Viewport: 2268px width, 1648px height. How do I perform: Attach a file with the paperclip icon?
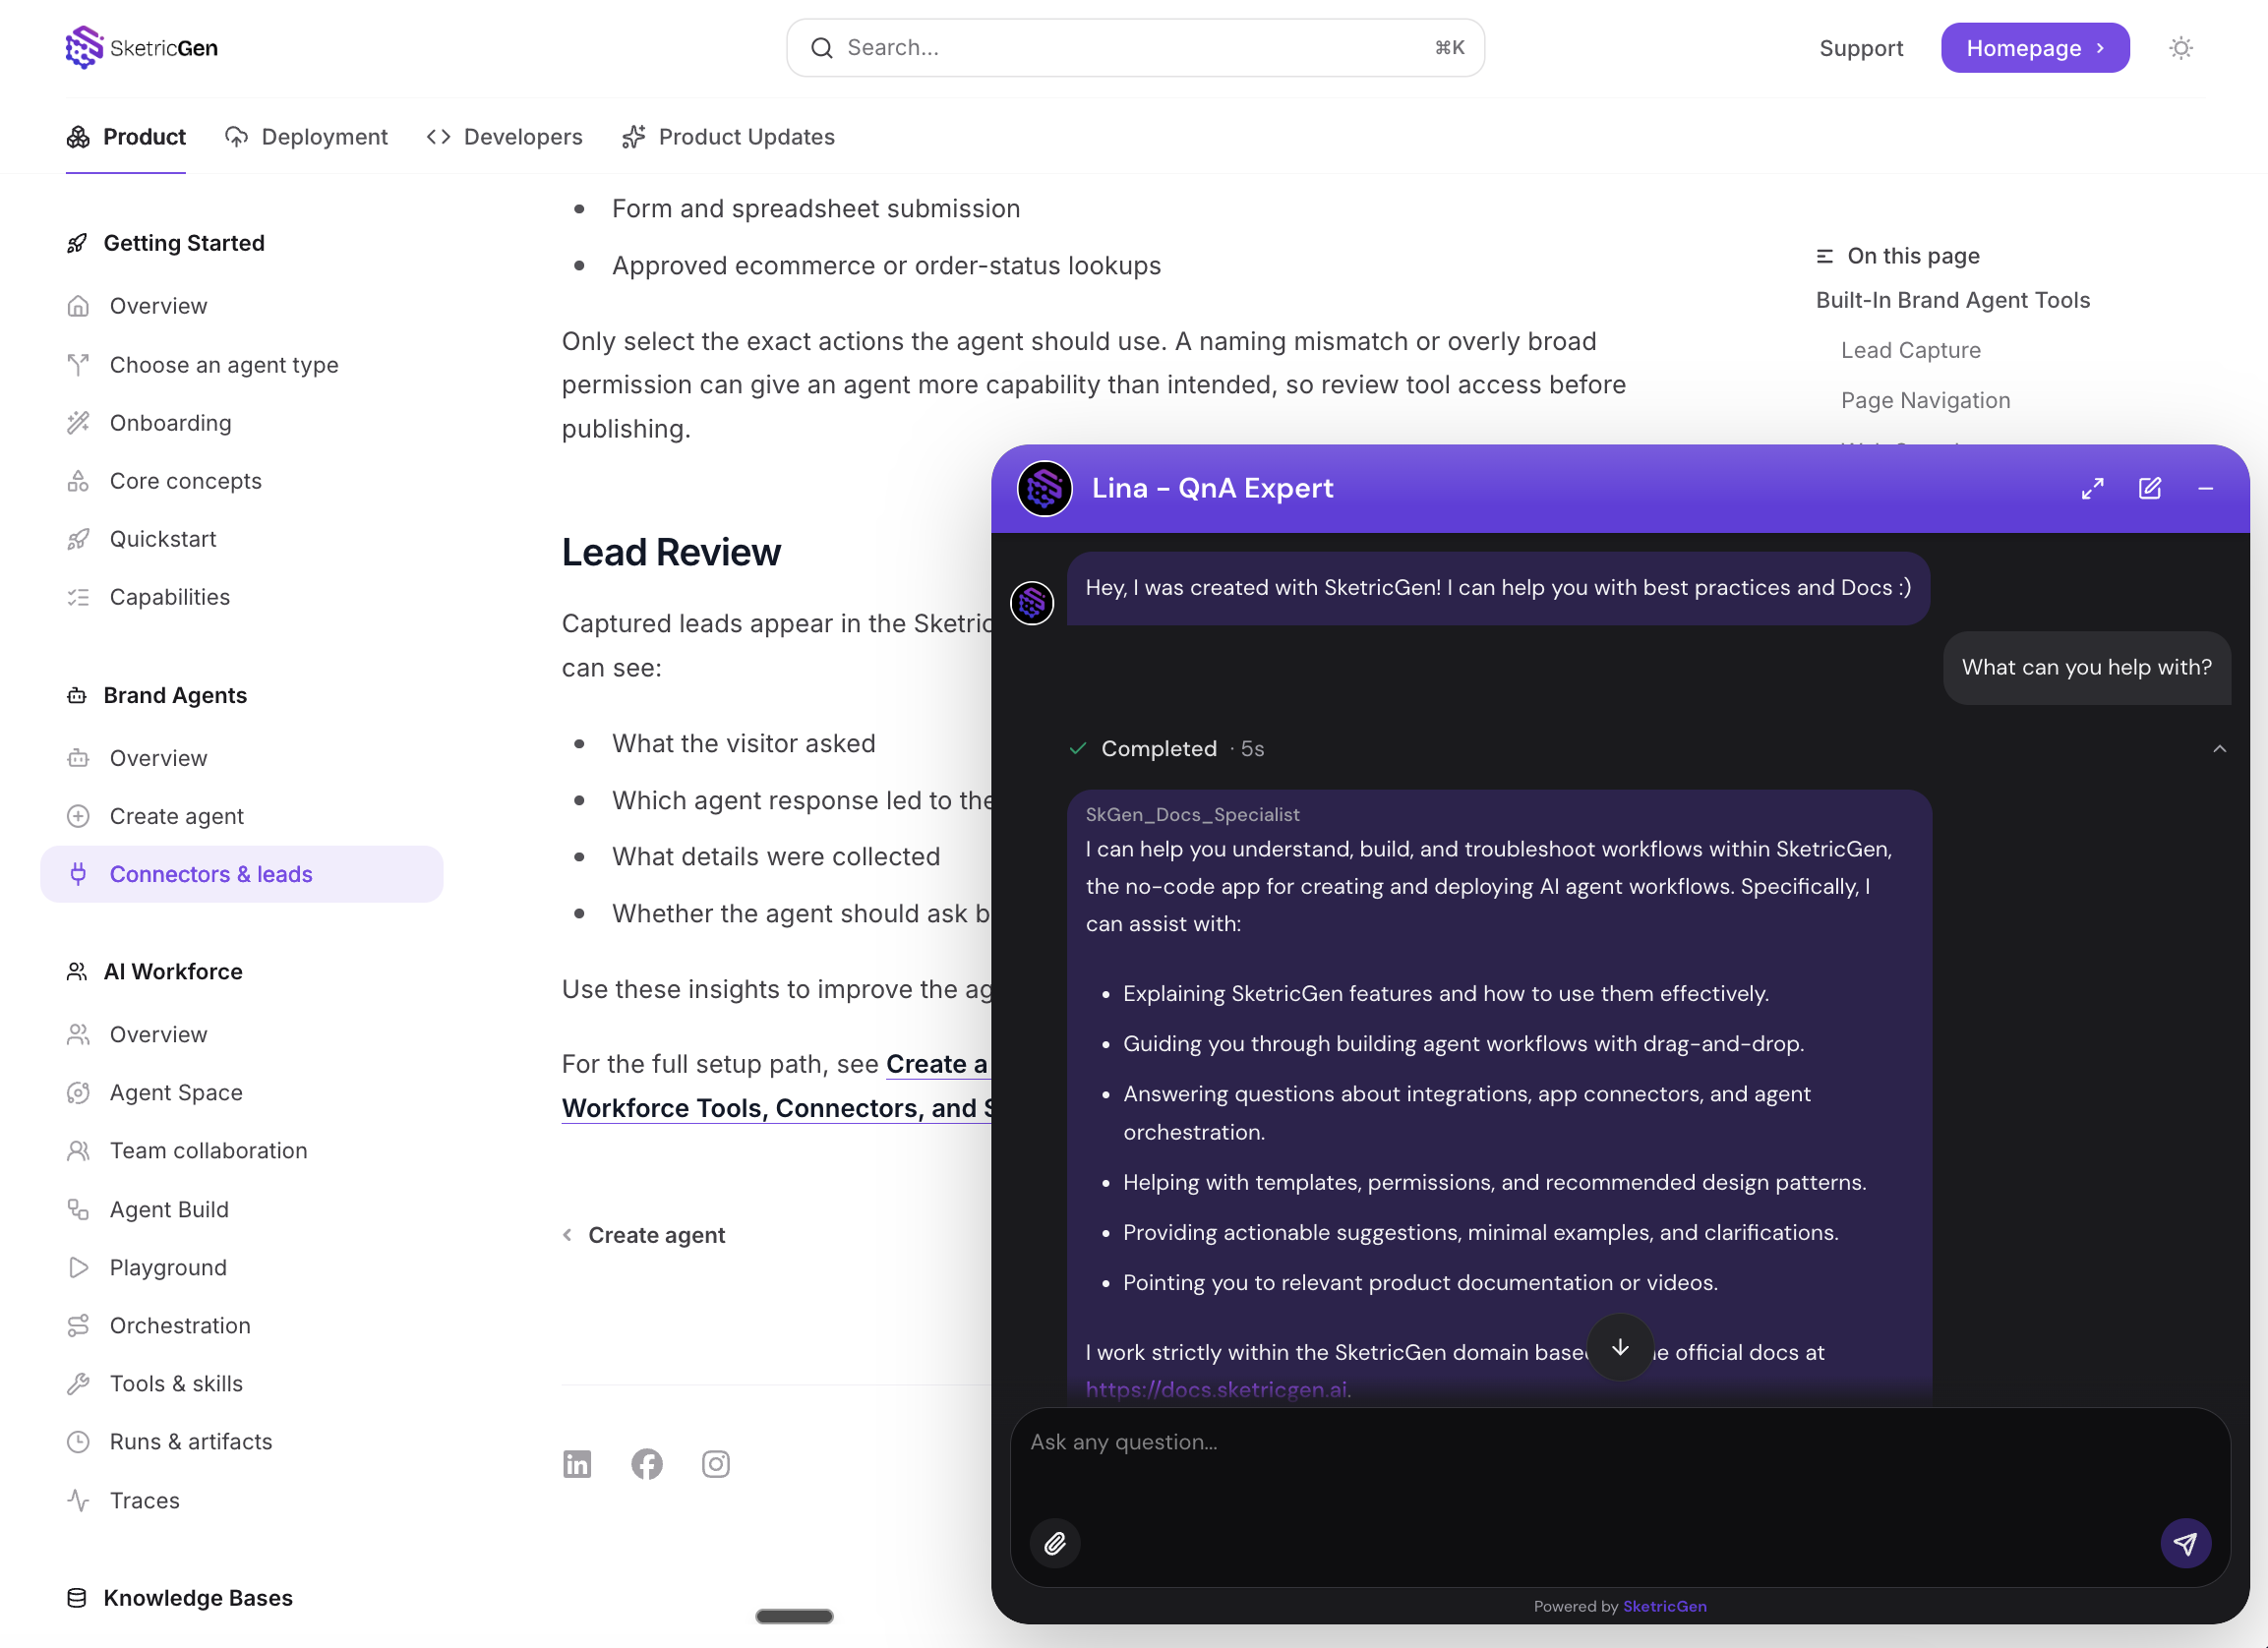tap(1055, 1543)
